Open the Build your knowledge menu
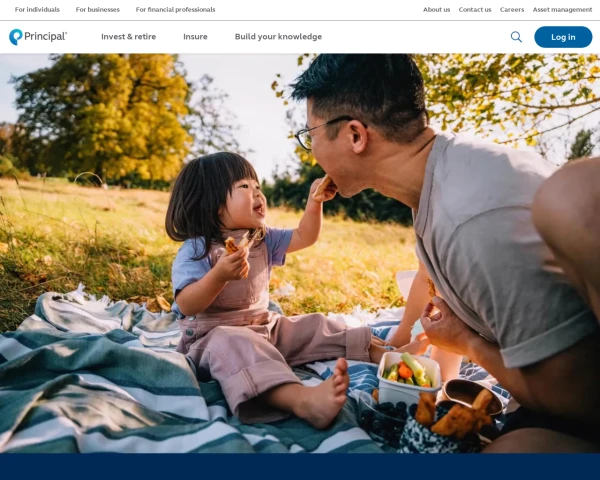Screen dimensions: 600x480 coord(278,37)
